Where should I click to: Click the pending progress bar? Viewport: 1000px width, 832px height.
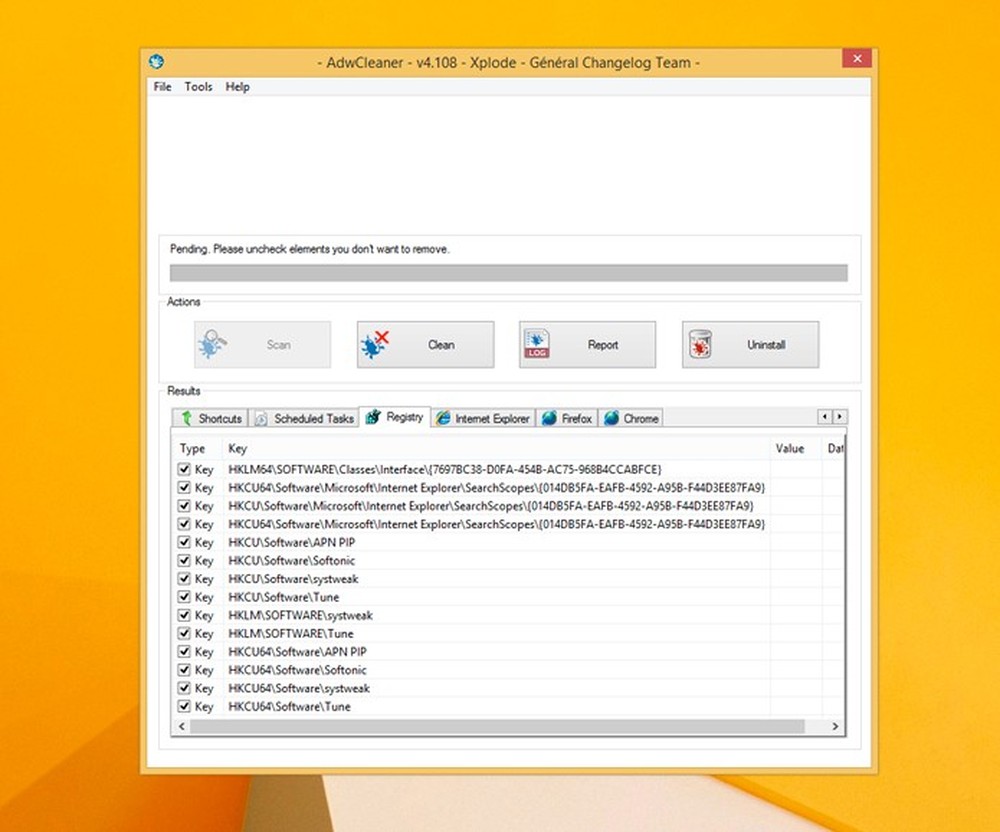510,269
